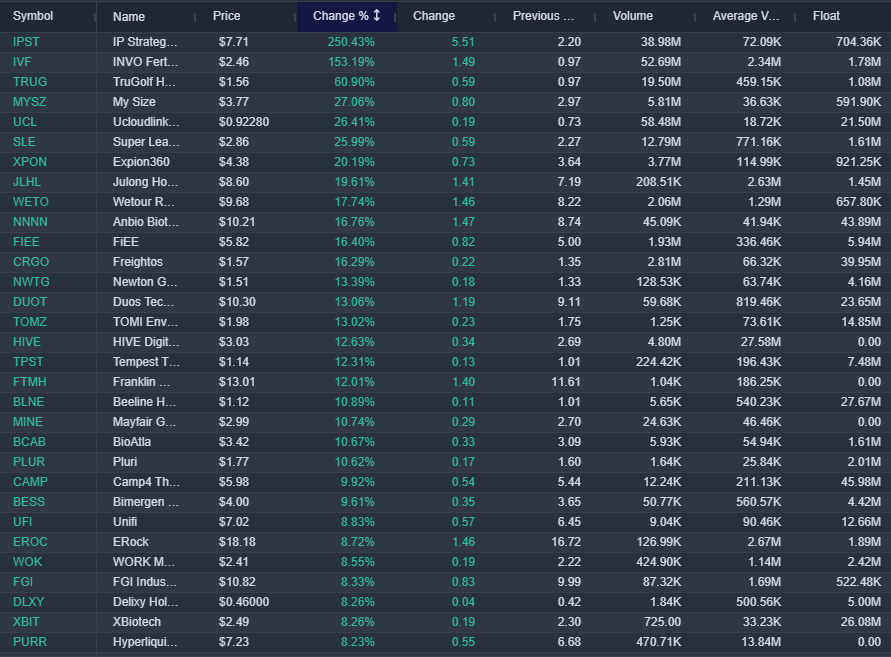Open the BLNE ticker symbol

(28, 402)
